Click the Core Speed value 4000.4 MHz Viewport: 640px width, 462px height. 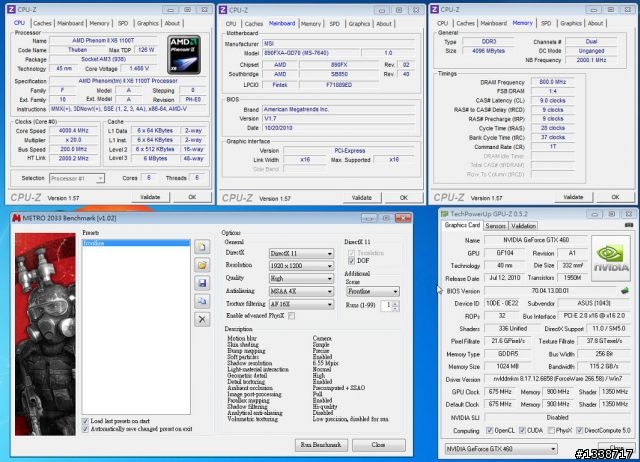click(73, 131)
